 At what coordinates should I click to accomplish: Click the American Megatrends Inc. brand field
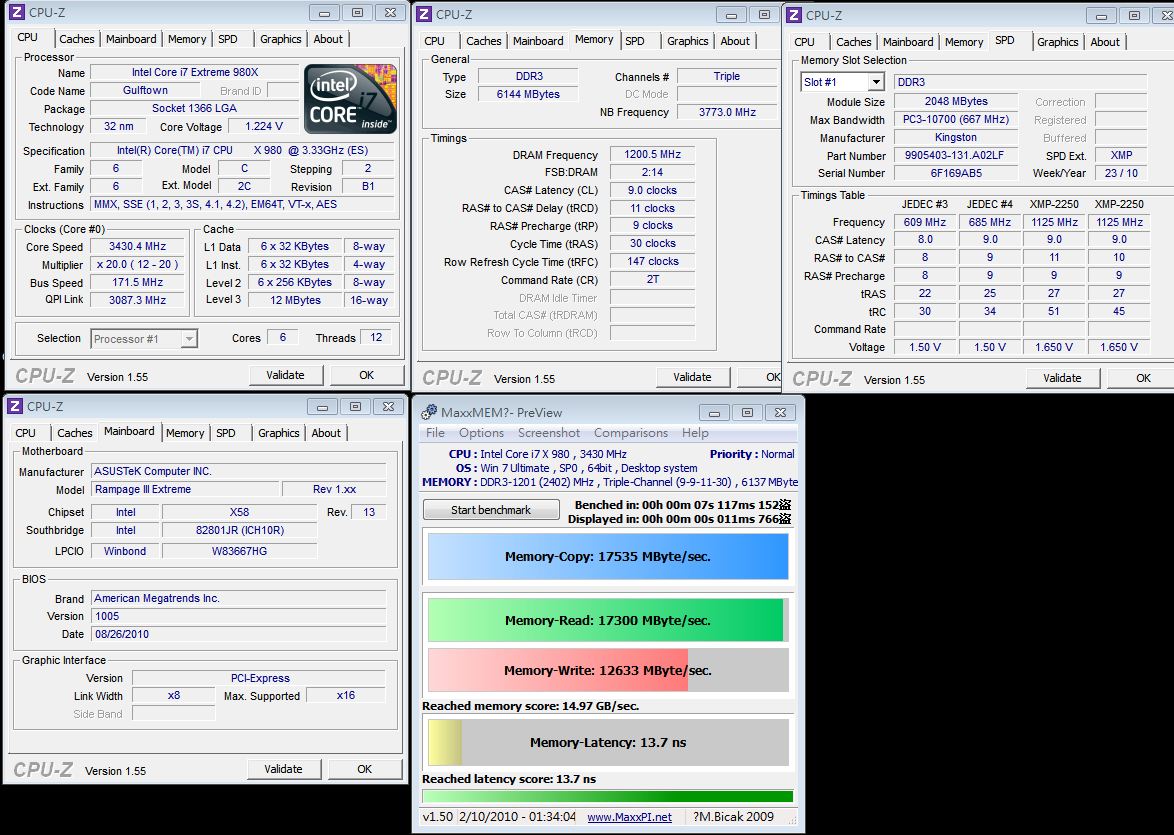tap(239, 598)
